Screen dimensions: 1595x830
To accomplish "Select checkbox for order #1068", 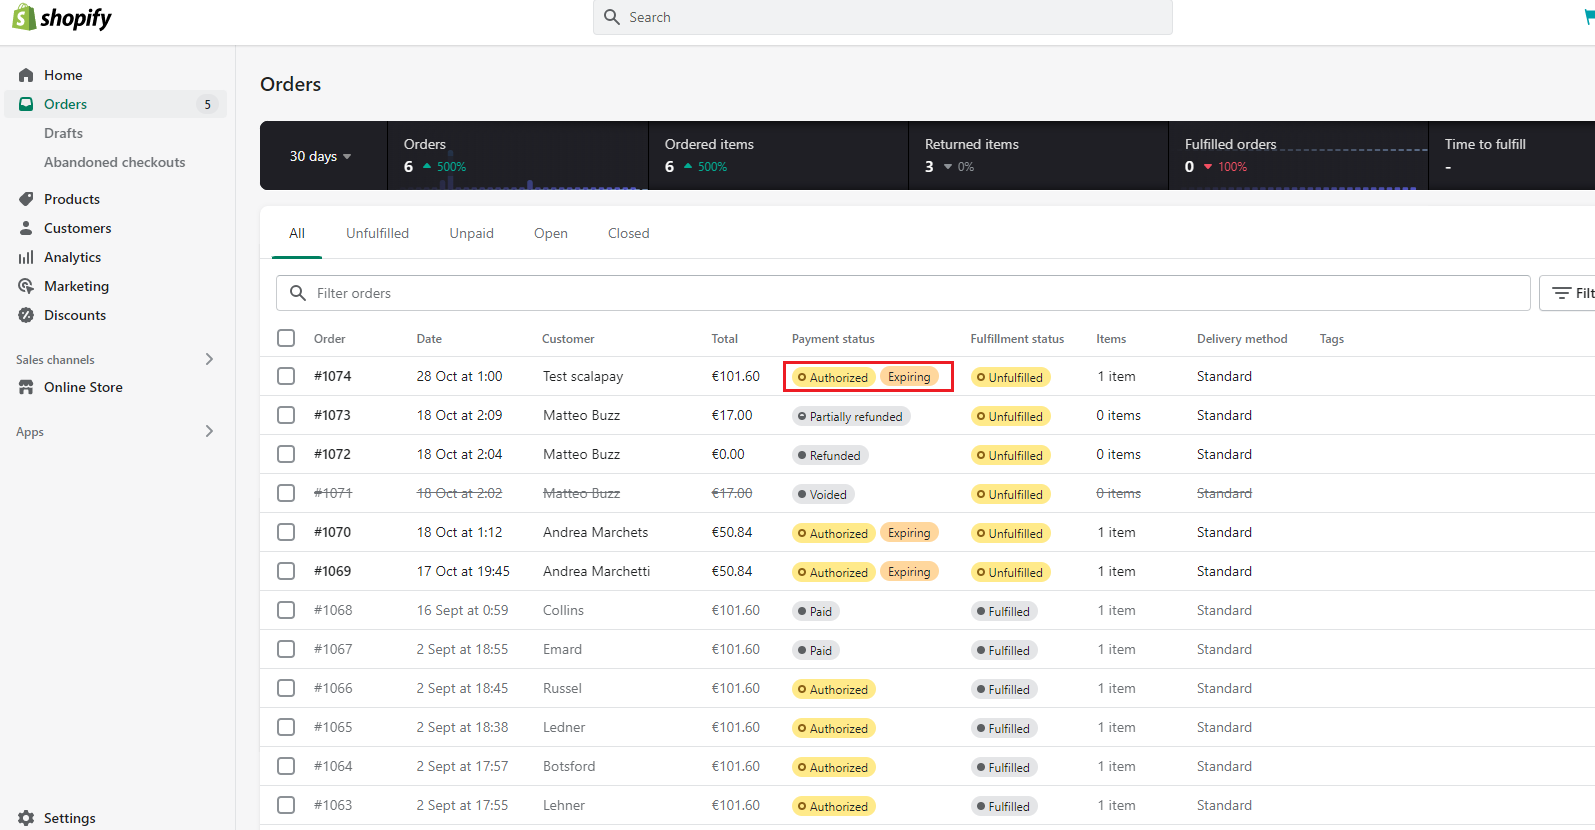I will 286,610.
